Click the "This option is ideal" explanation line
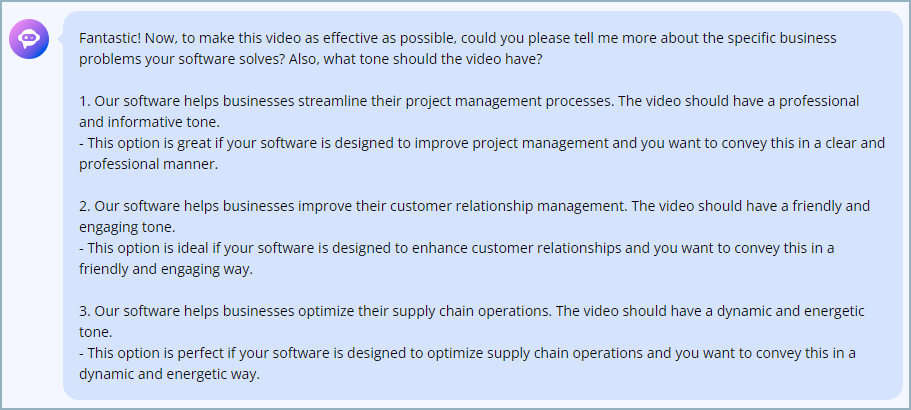Image resolution: width=911 pixels, height=410 pixels. tap(457, 258)
